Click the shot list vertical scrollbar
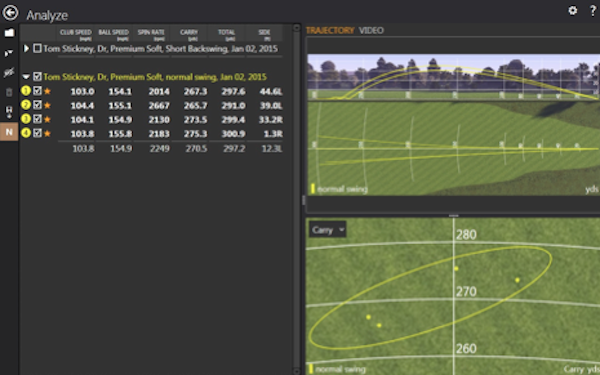 (x=296, y=199)
